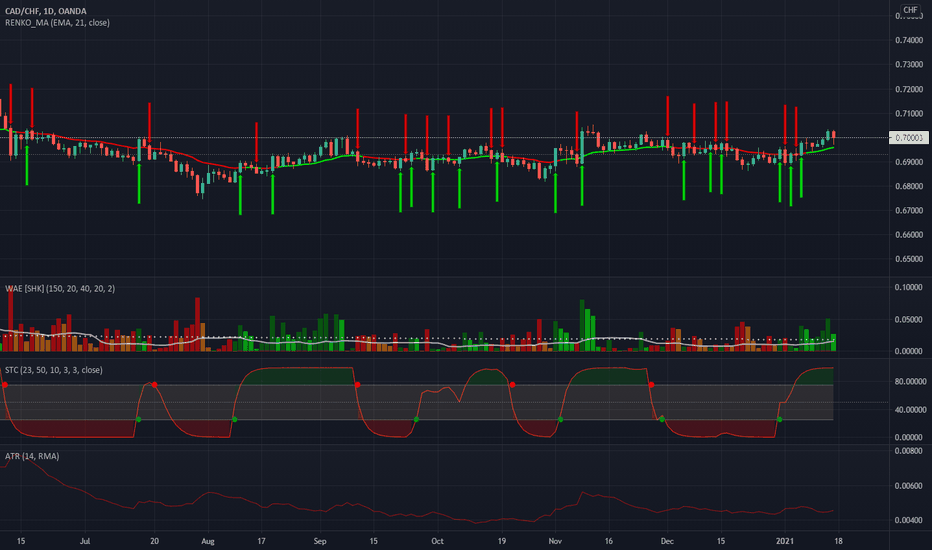
Task: Click the current price label 0.70003
Action: click(x=909, y=137)
